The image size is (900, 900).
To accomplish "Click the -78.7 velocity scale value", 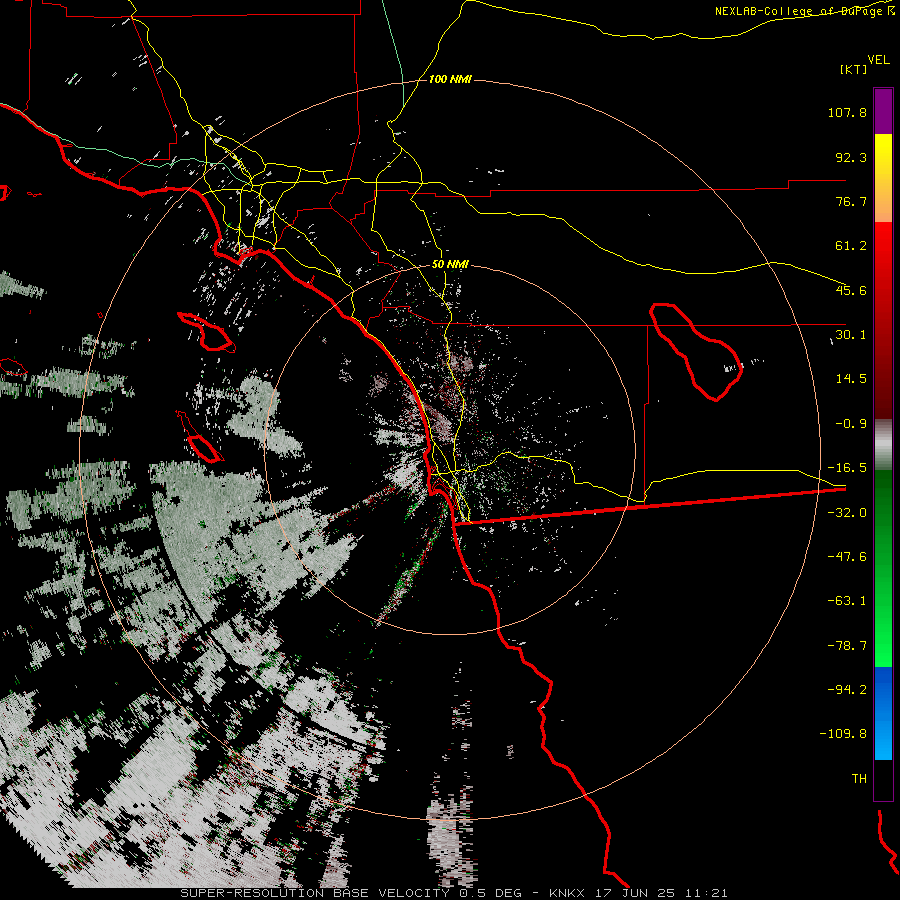I will click(847, 646).
